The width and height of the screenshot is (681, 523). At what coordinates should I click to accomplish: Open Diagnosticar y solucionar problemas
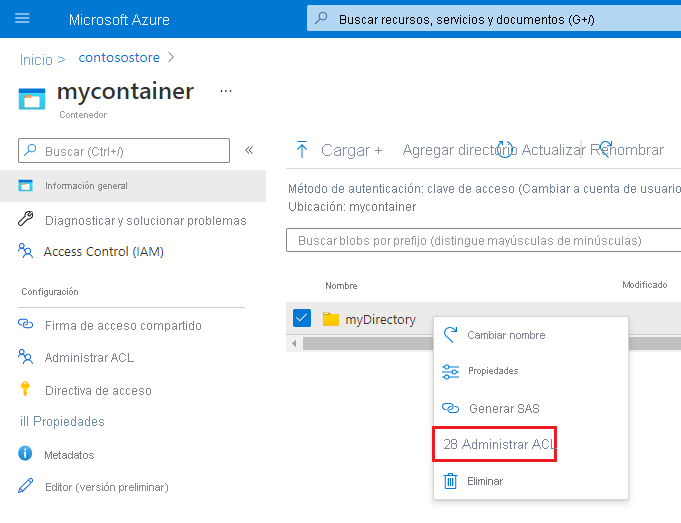point(145,221)
